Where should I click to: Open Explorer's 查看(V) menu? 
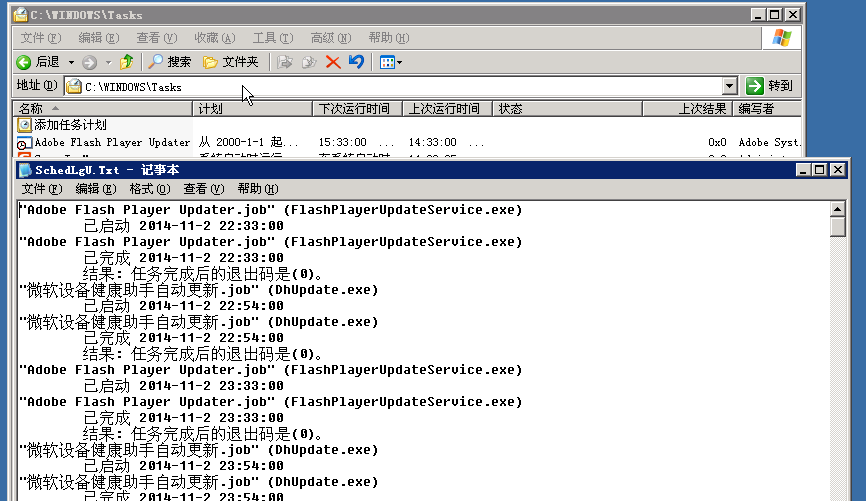click(157, 38)
